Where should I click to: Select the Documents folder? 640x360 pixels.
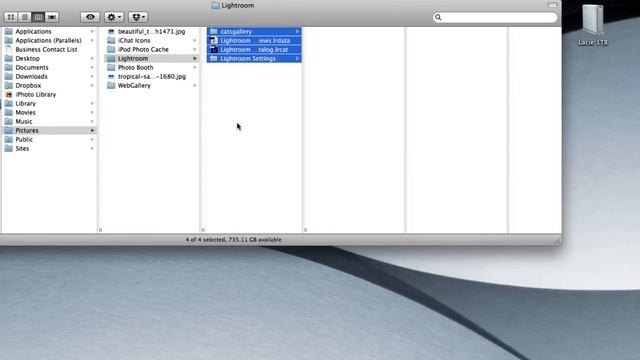(49, 67)
